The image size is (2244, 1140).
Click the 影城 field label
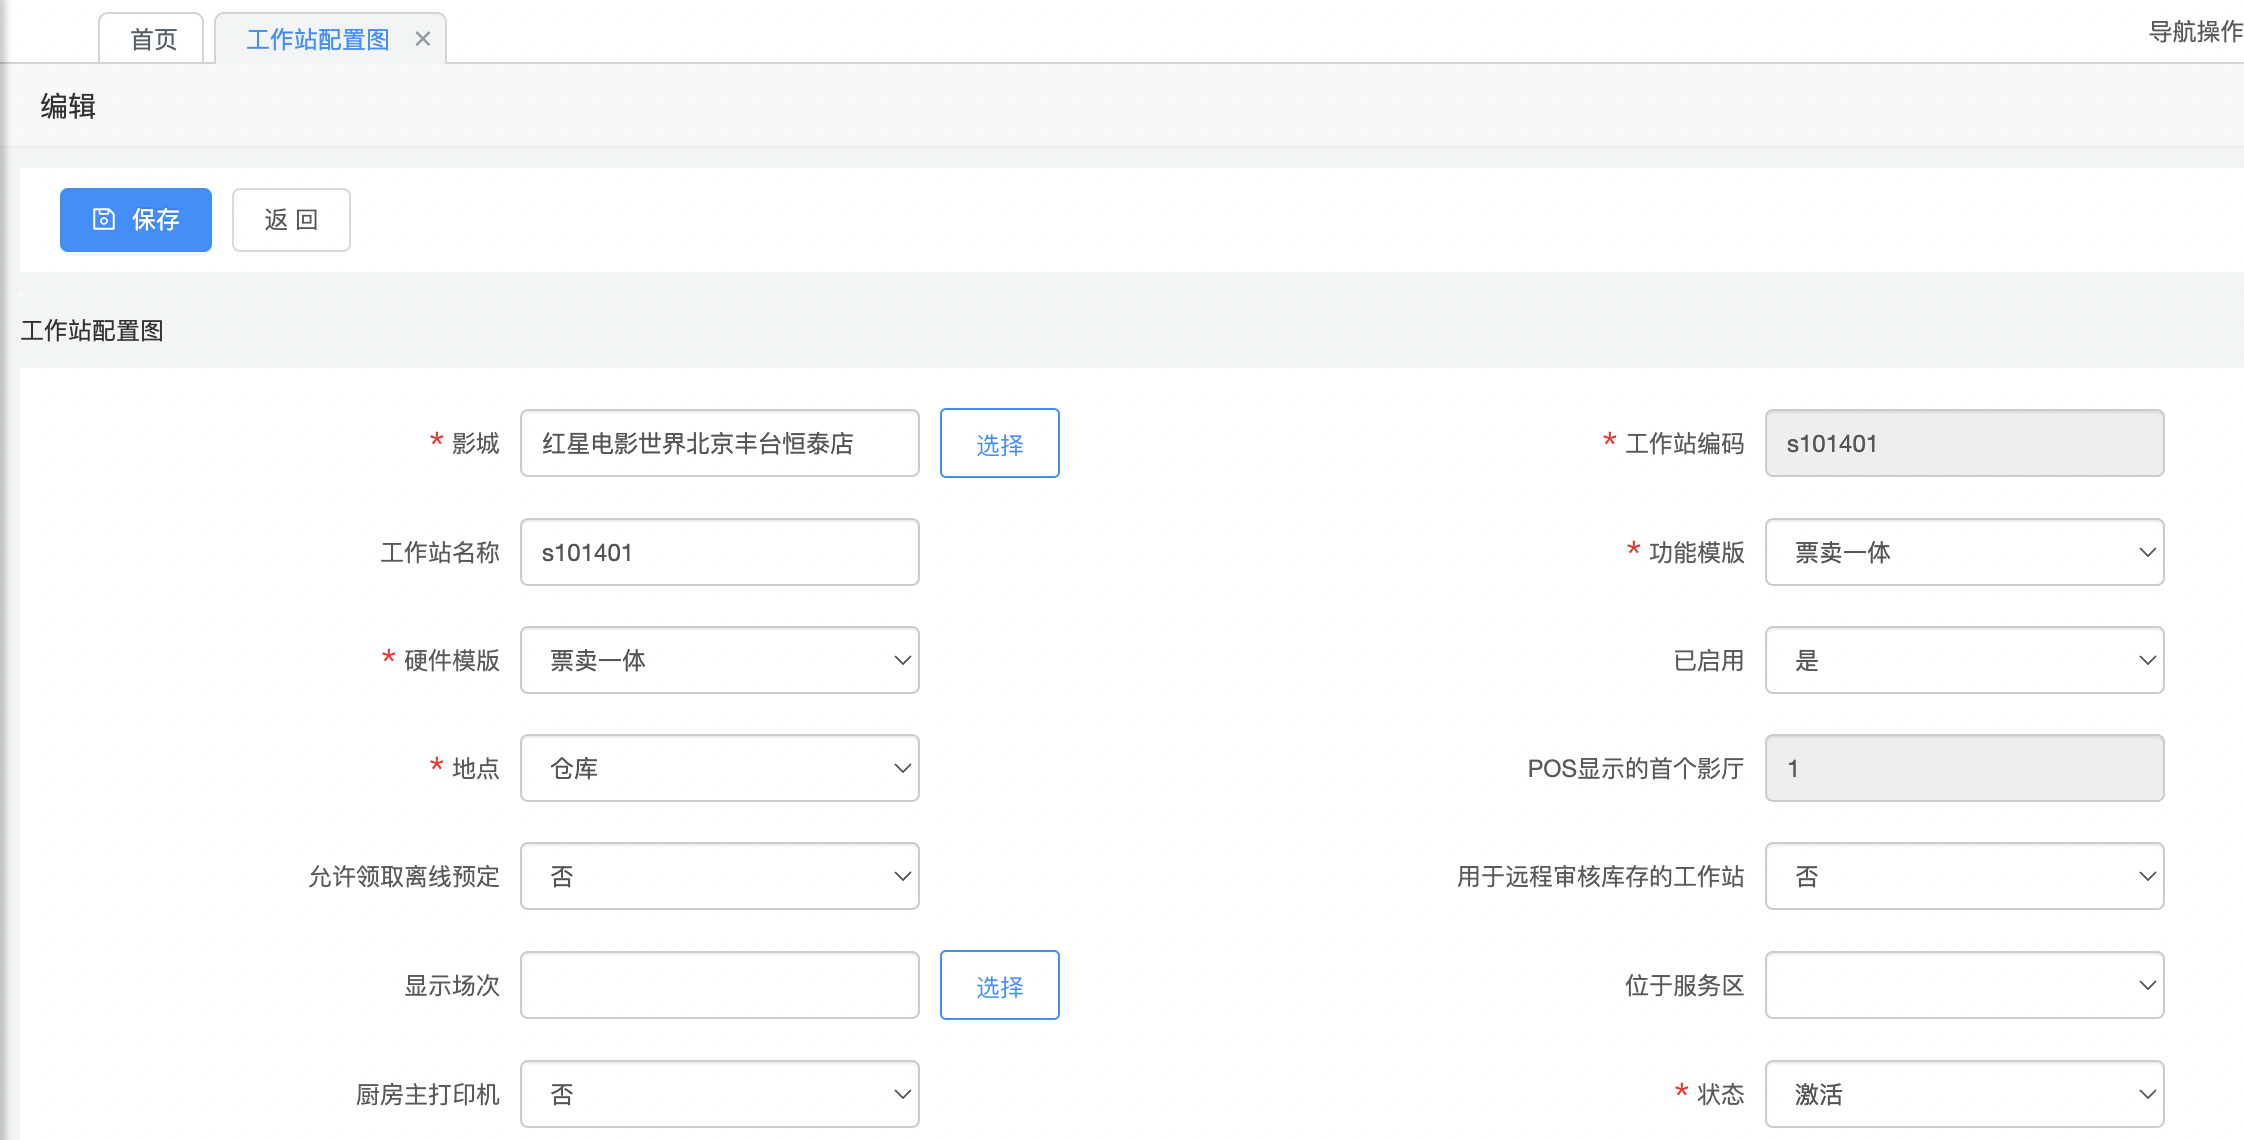[x=475, y=443]
